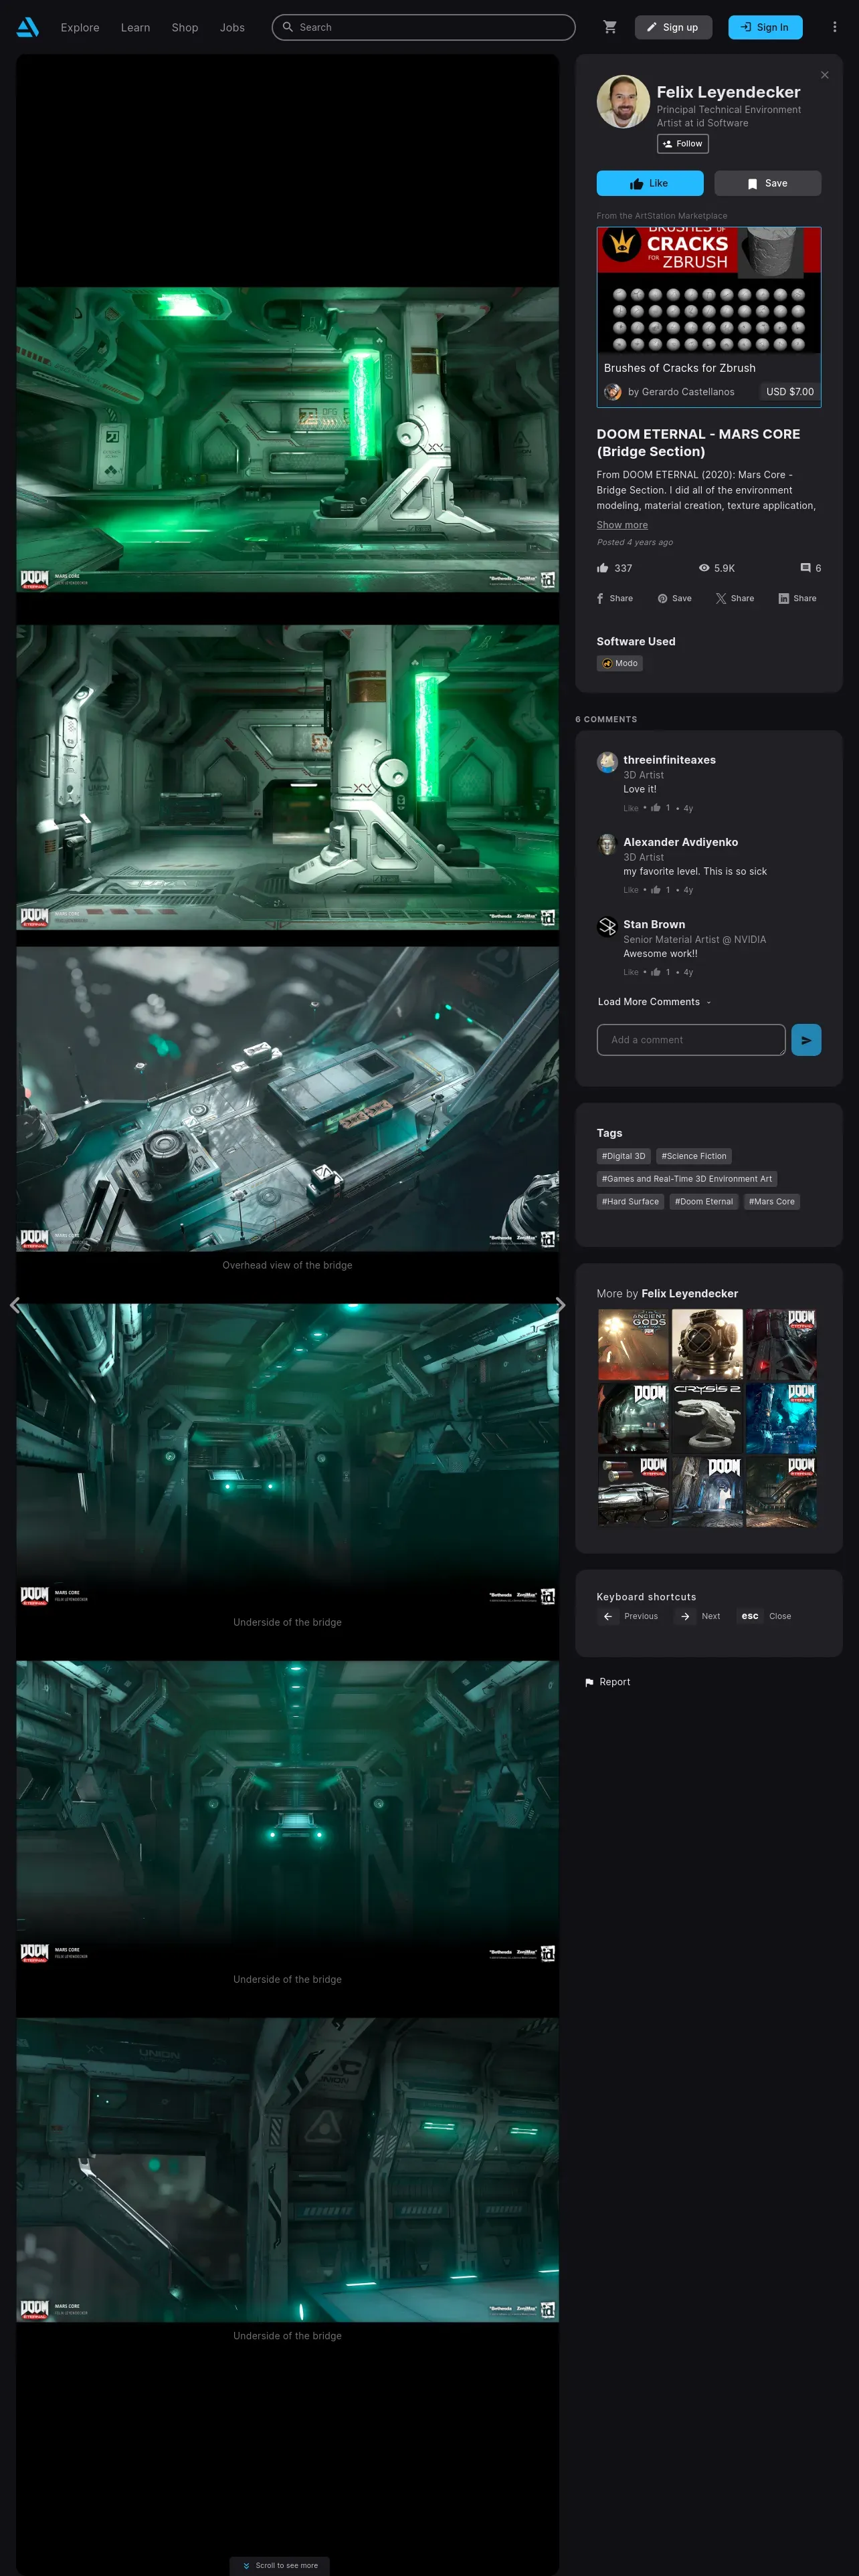Open the shopping cart icon

[610, 27]
